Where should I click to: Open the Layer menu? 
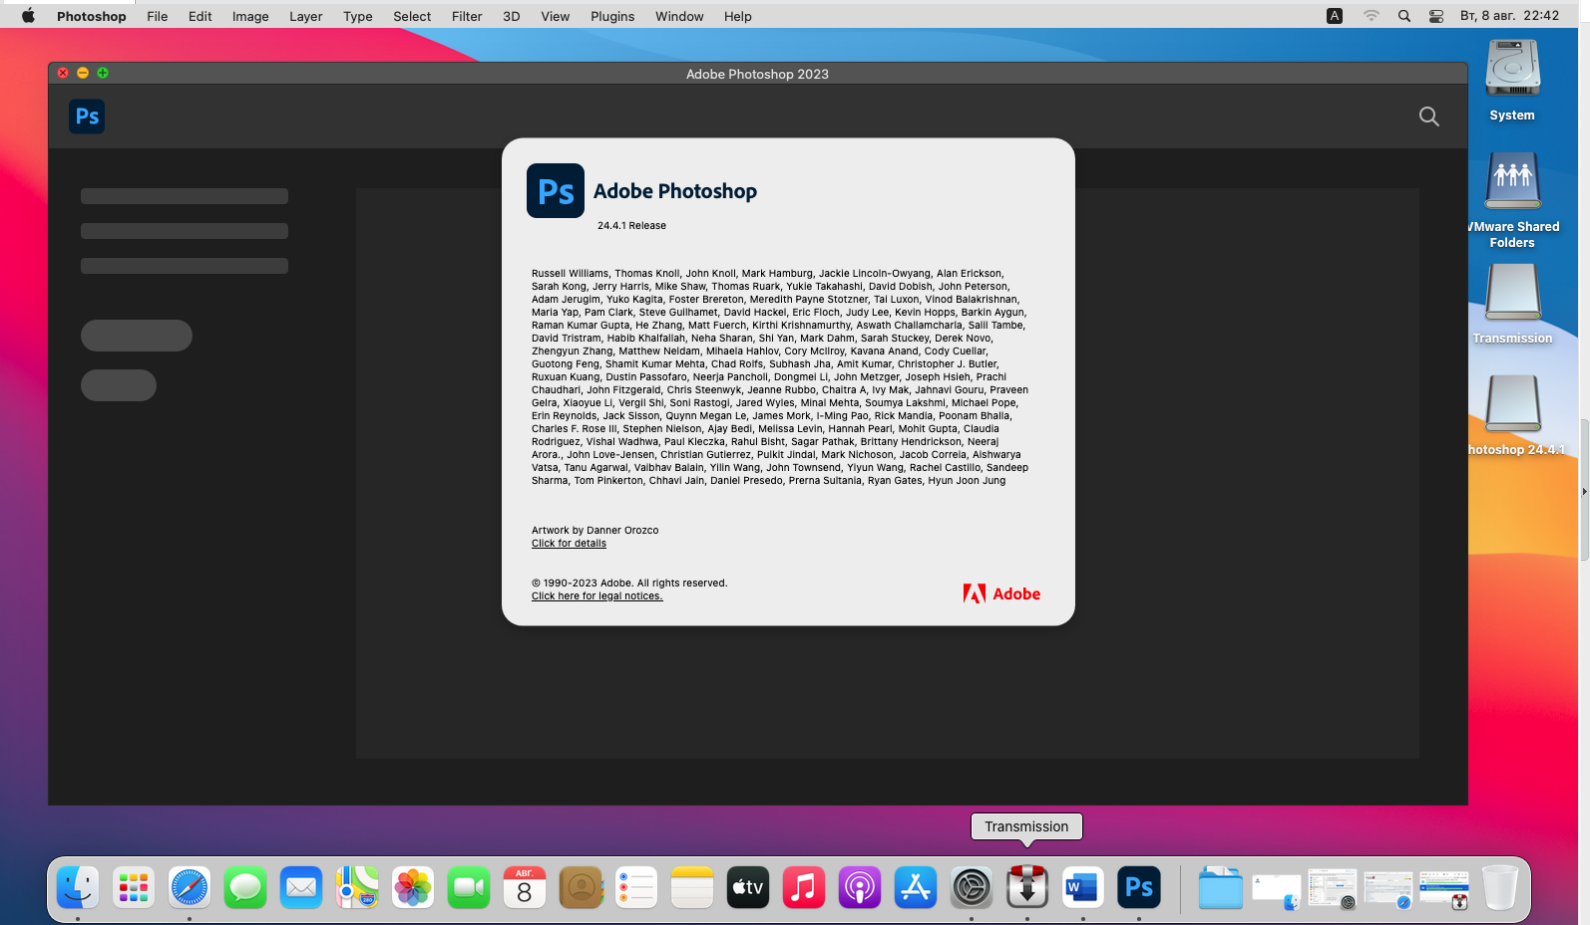[305, 16]
